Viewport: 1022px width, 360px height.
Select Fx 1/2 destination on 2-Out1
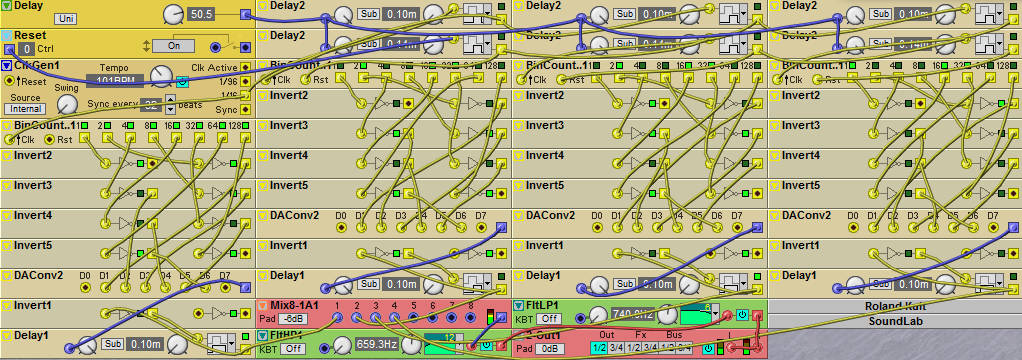pos(633,348)
